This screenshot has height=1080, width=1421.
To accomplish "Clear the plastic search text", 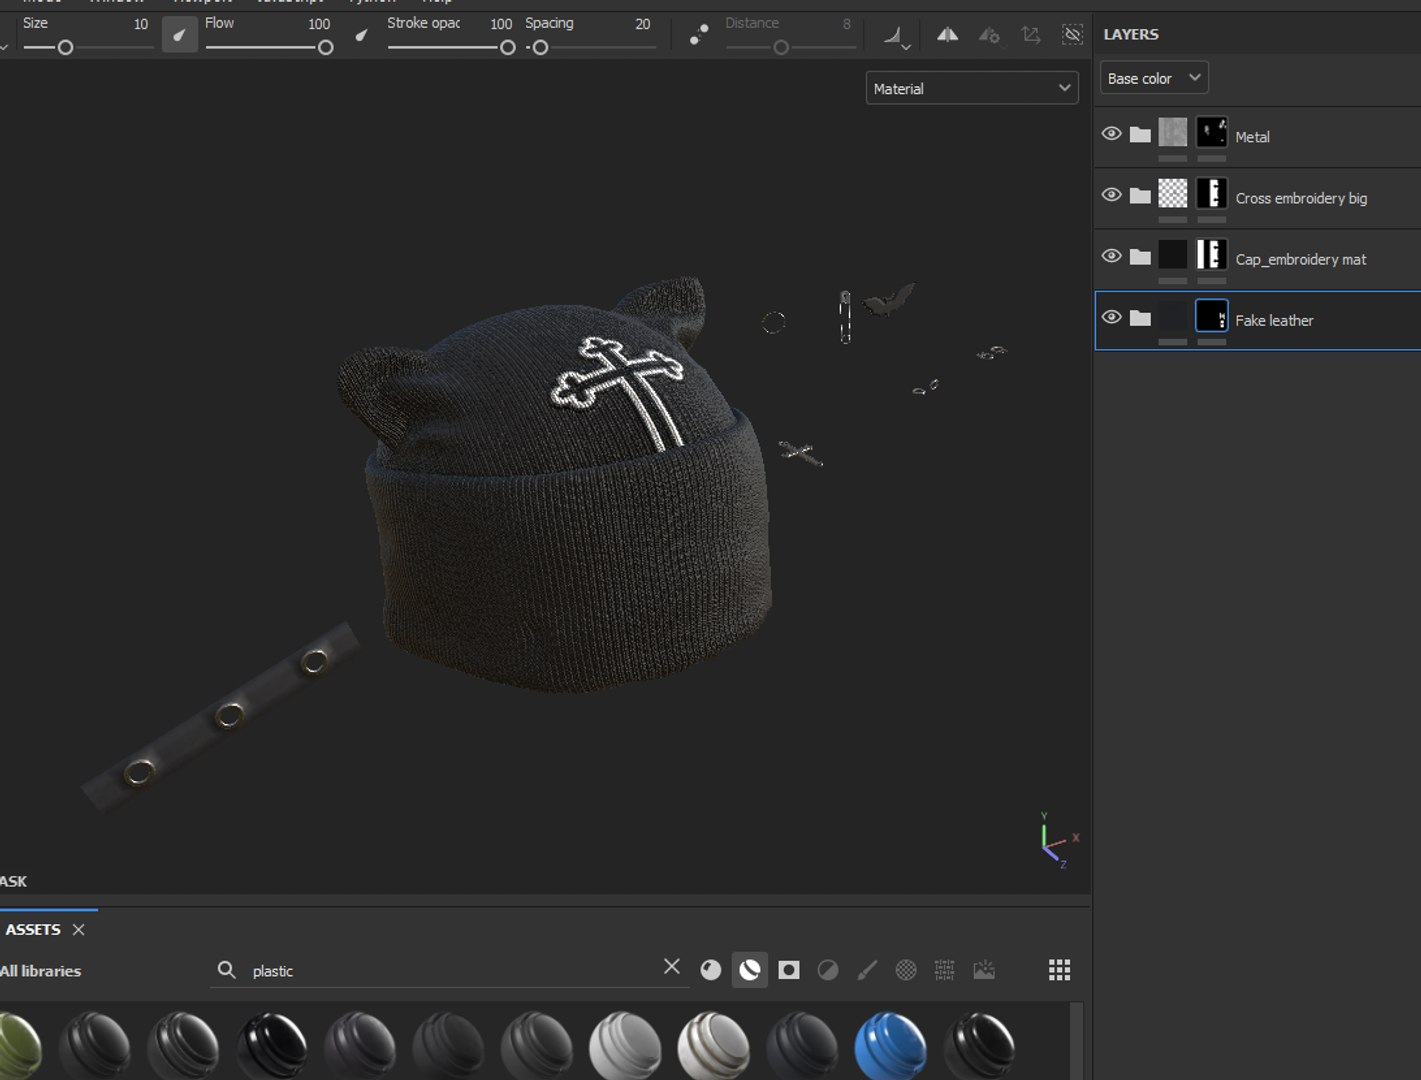I will pos(672,966).
